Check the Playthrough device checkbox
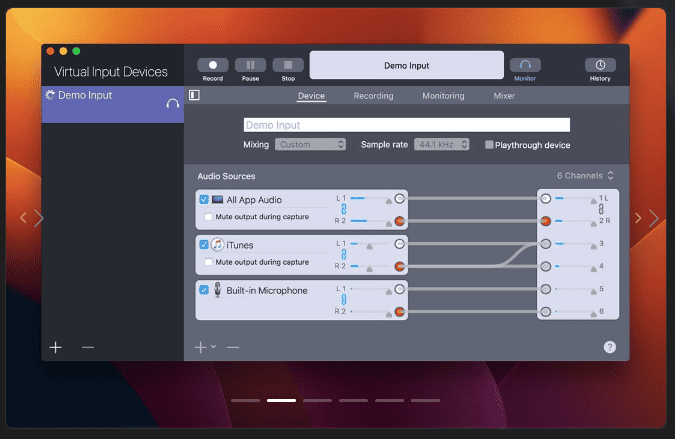The width and height of the screenshot is (675, 439). (489, 145)
